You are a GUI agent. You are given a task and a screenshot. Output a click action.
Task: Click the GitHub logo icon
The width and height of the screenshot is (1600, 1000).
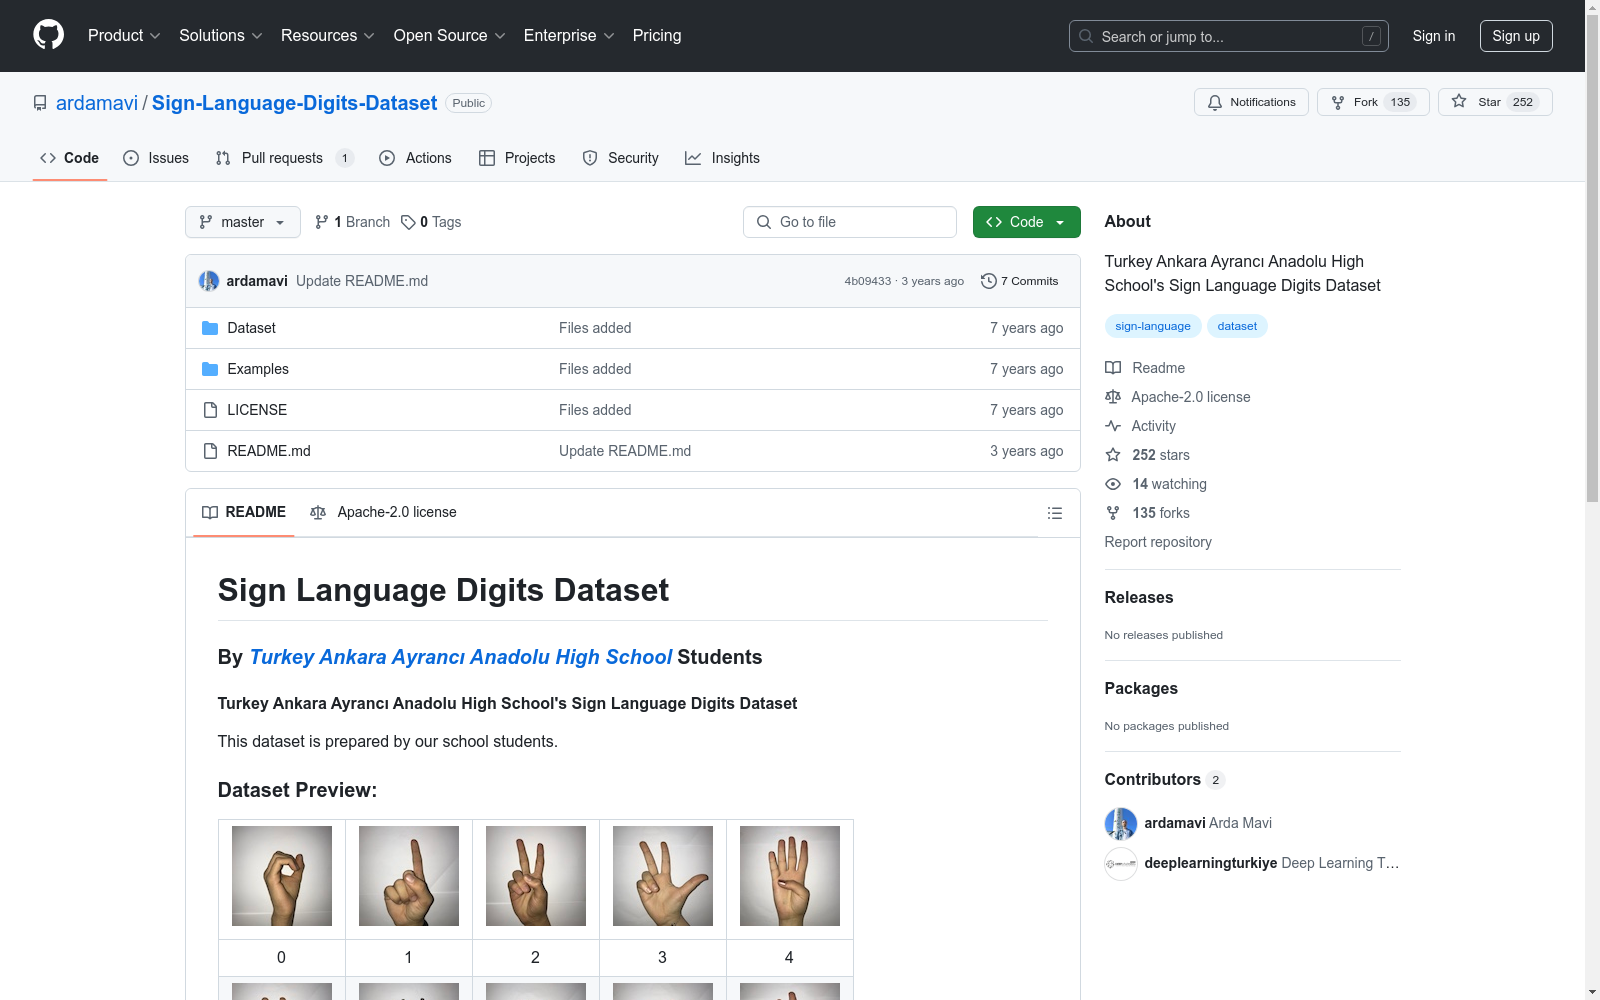[x=48, y=35]
